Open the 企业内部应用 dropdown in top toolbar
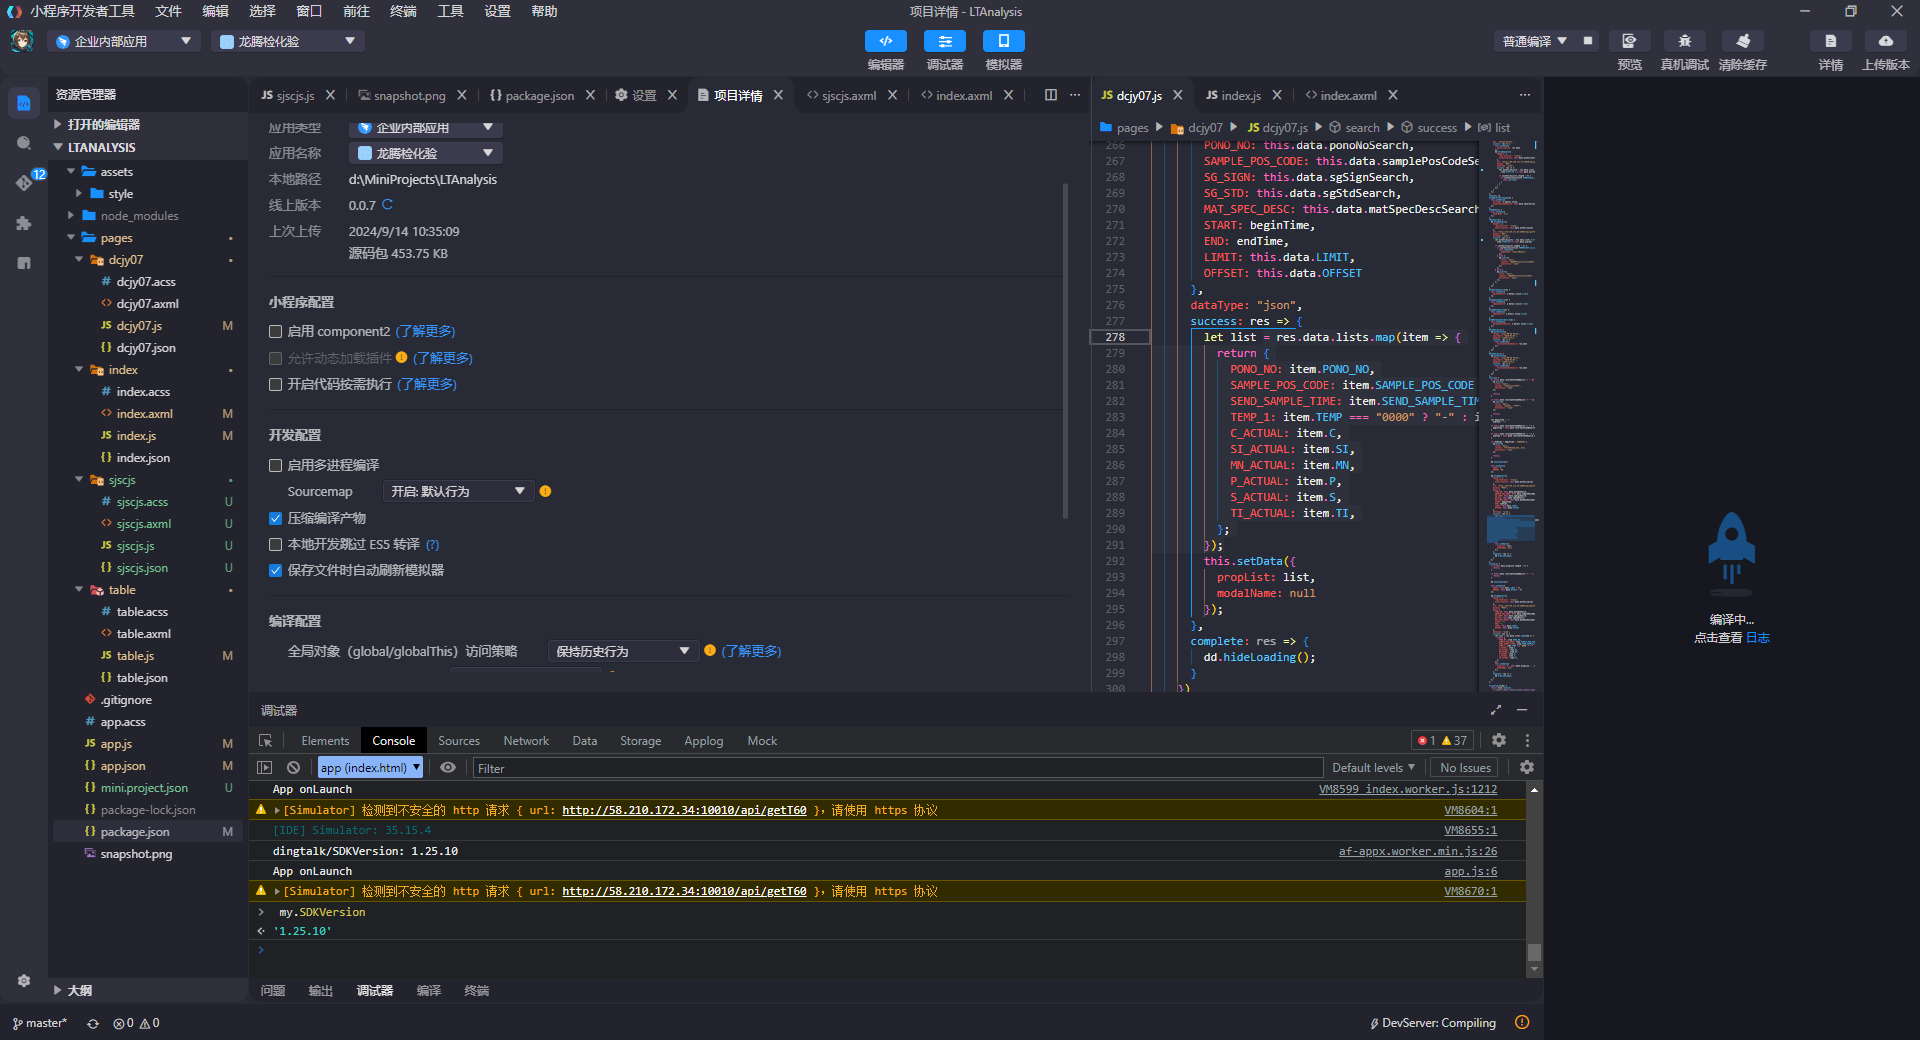Image resolution: width=1920 pixels, height=1040 pixels. 123,41
